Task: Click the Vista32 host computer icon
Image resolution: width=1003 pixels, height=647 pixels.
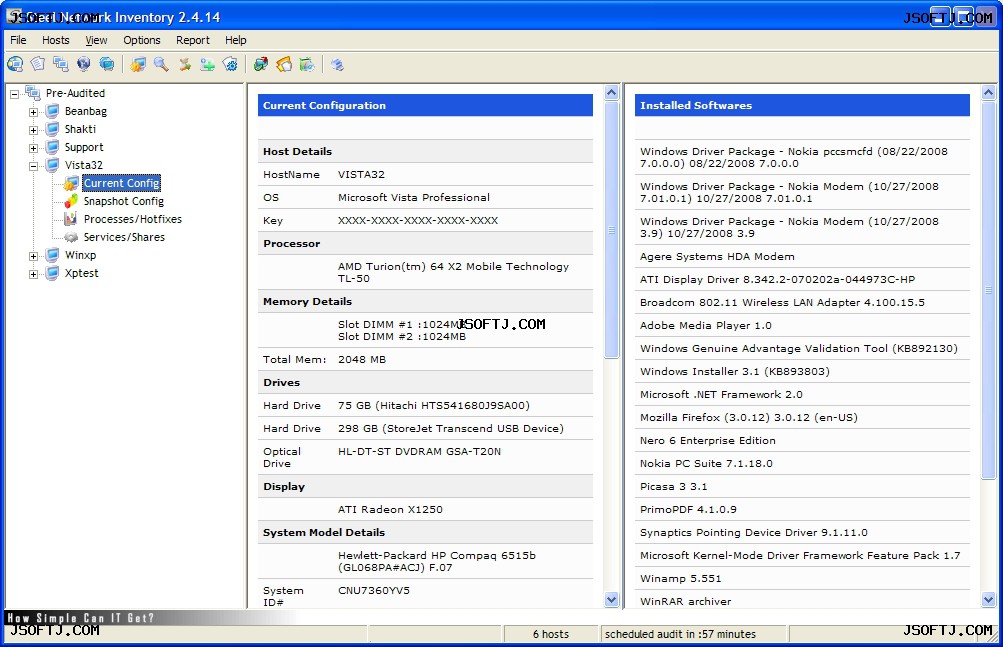Action: point(52,165)
